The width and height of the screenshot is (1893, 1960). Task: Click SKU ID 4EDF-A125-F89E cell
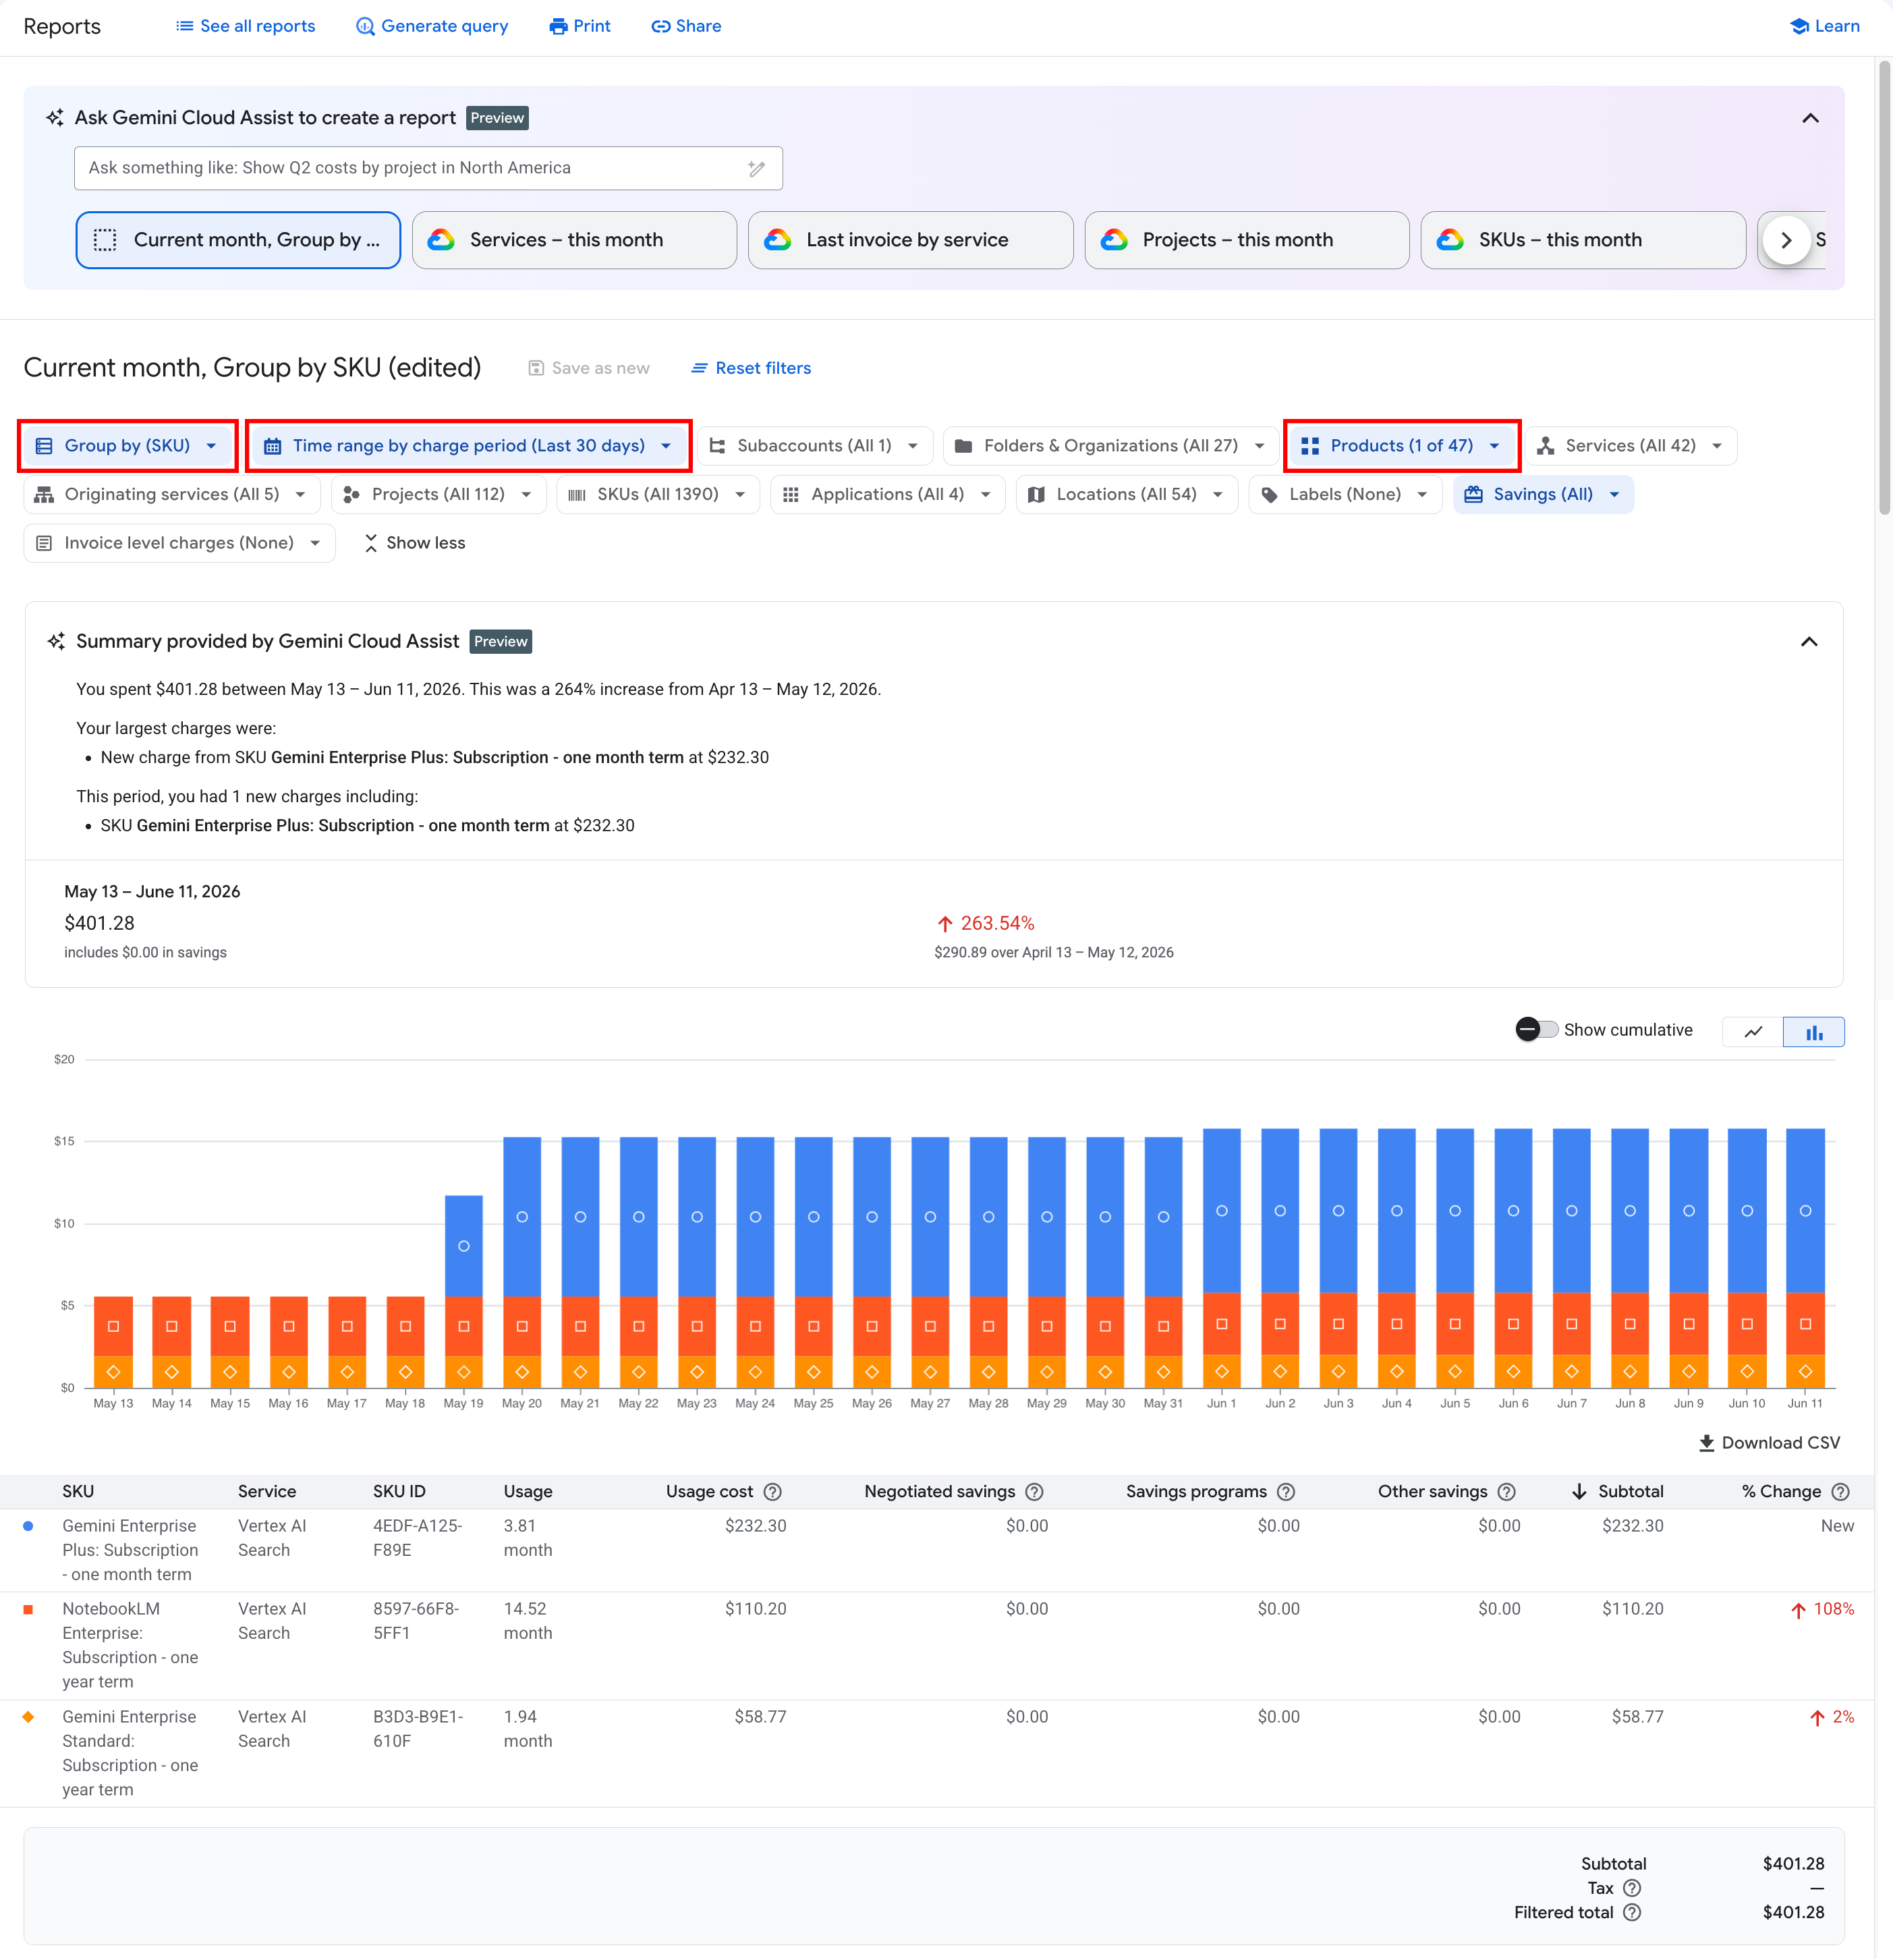click(417, 1538)
